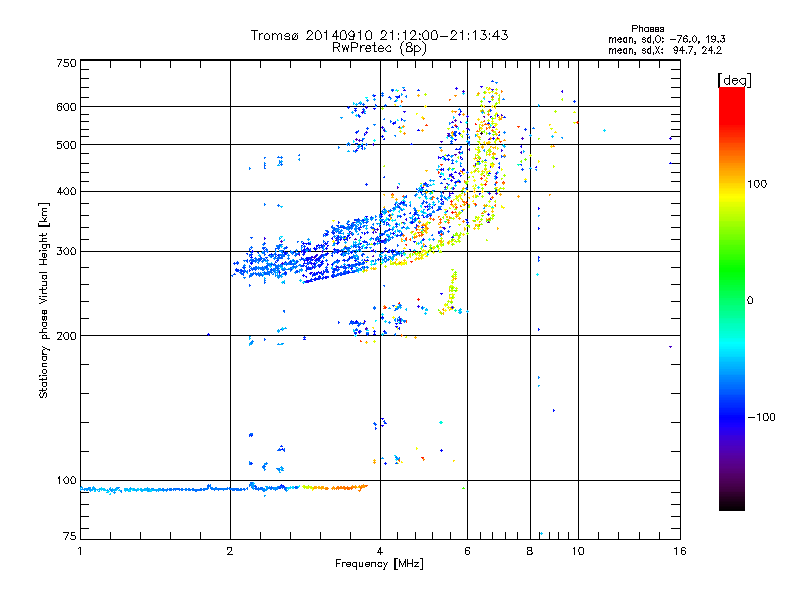Screen dimensions: 800x600
Task: Click the orange E-layer trace segment near 100 km
Action: coord(342,488)
